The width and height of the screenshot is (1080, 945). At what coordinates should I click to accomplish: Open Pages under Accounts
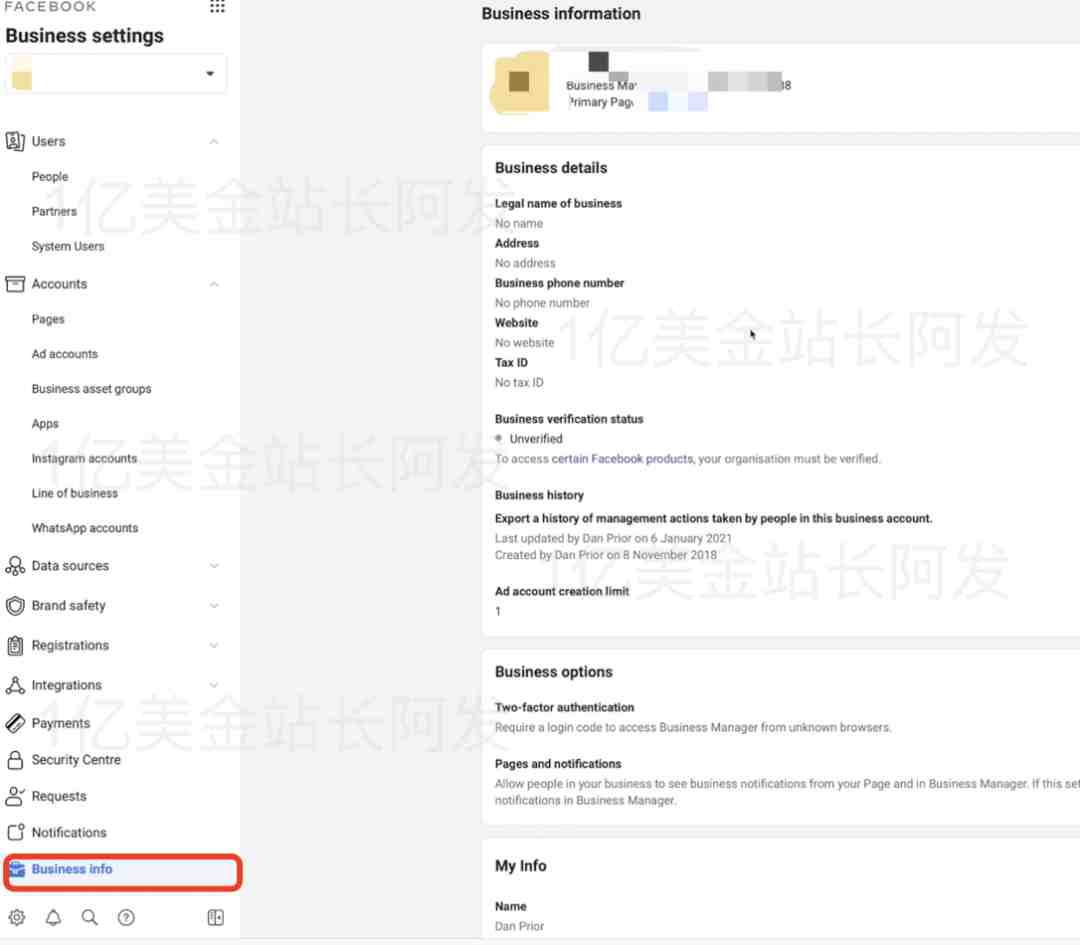(48, 320)
